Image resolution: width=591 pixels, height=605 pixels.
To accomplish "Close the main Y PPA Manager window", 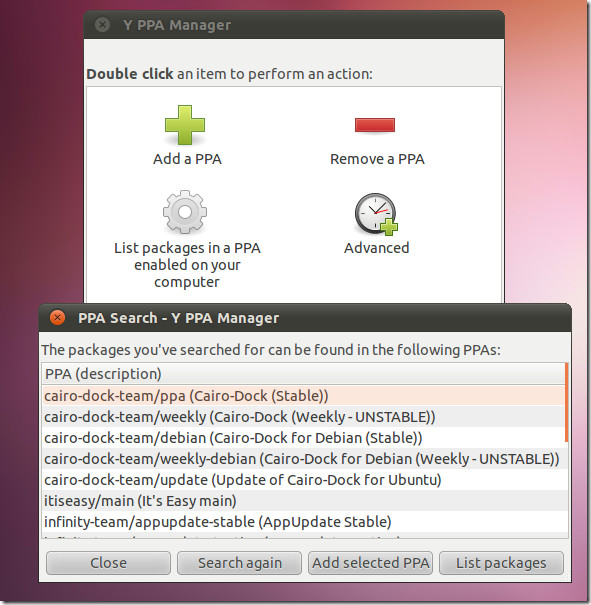I will pyautogui.click(x=102, y=25).
